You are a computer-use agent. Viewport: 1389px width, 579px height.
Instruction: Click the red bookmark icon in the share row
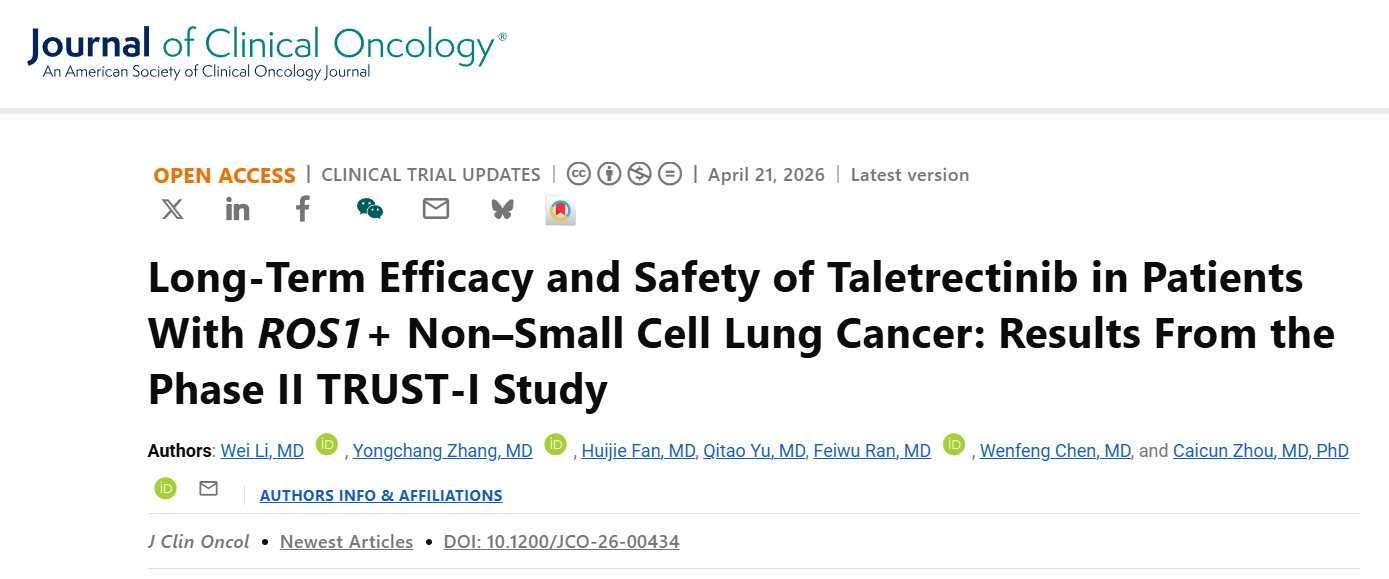pyautogui.click(x=560, y=211)
